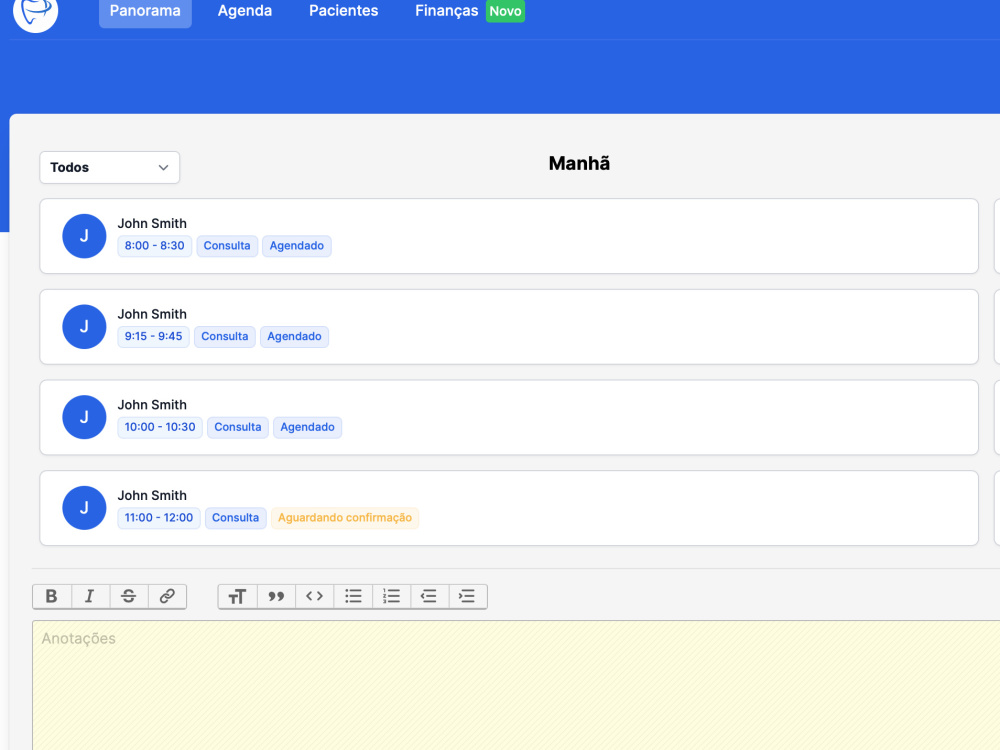
Task: Click Consulta tag on 9:15 appointment
Action: click(224, 337)
